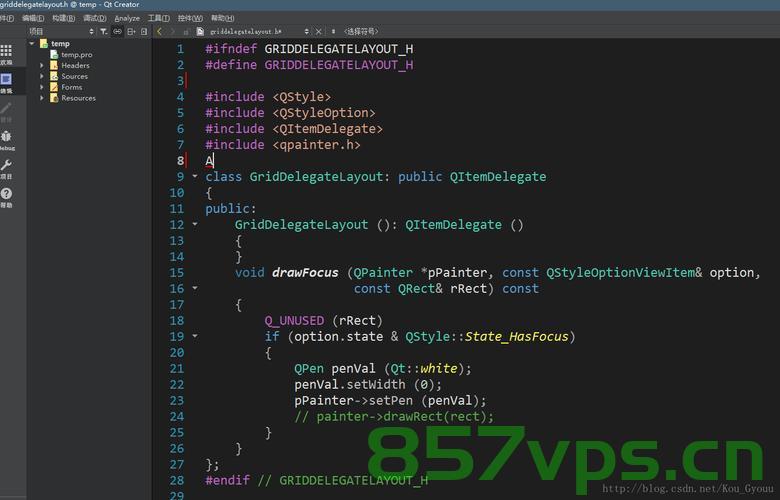Expand the Sources folder arrow
The width and height of the screenshot is (780, 500).
[42, 76]
